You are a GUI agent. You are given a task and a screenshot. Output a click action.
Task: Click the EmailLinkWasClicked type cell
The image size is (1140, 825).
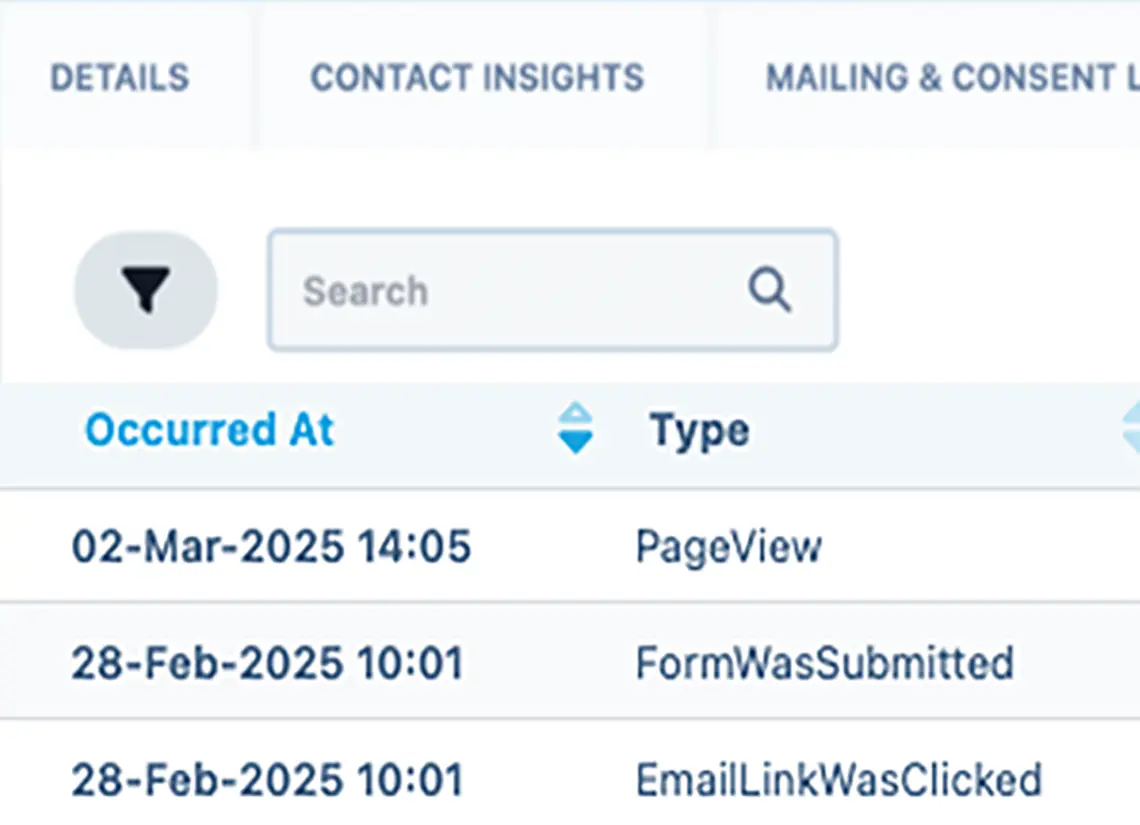[x=838, y=779]
